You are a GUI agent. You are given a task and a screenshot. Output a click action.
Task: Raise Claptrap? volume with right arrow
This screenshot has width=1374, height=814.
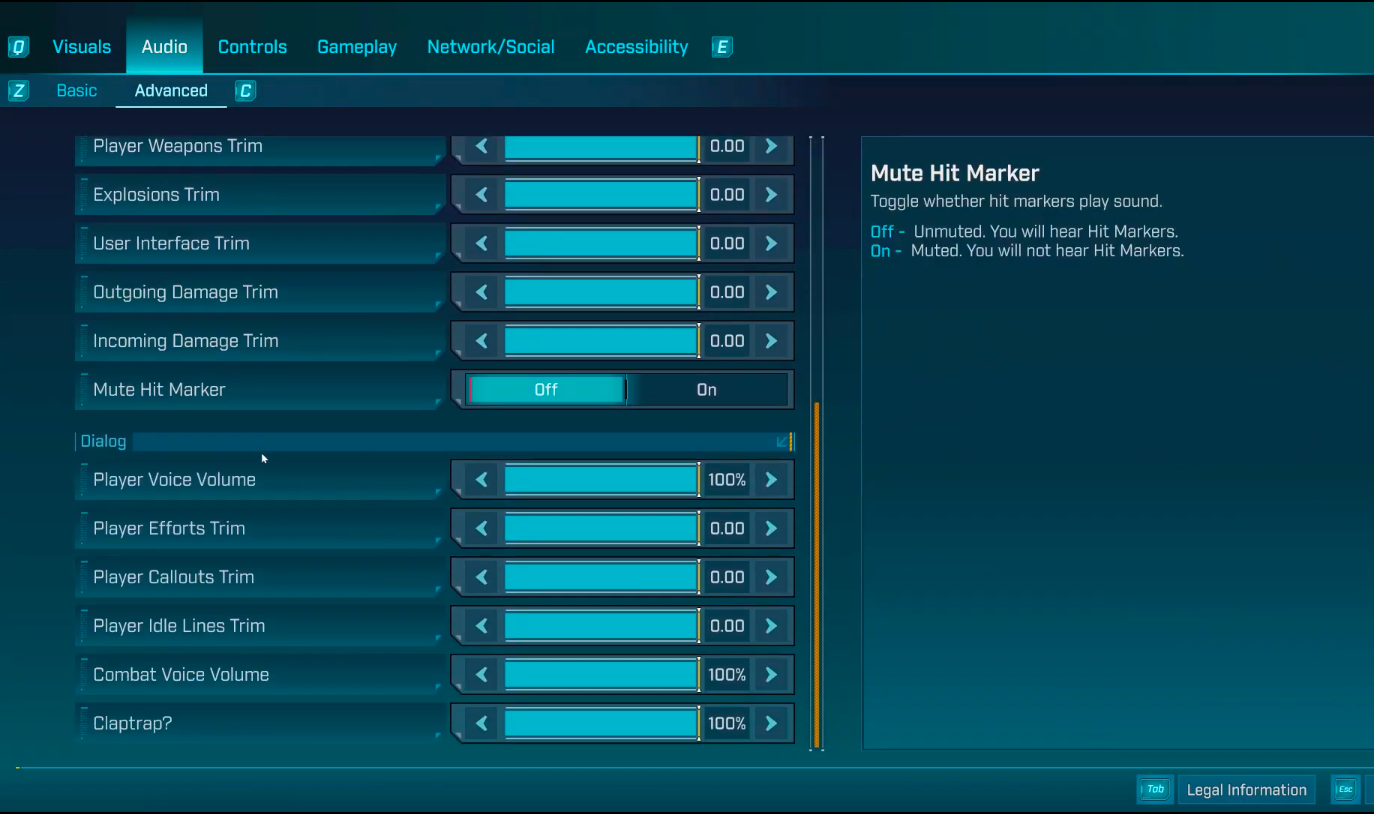(771, 723)
